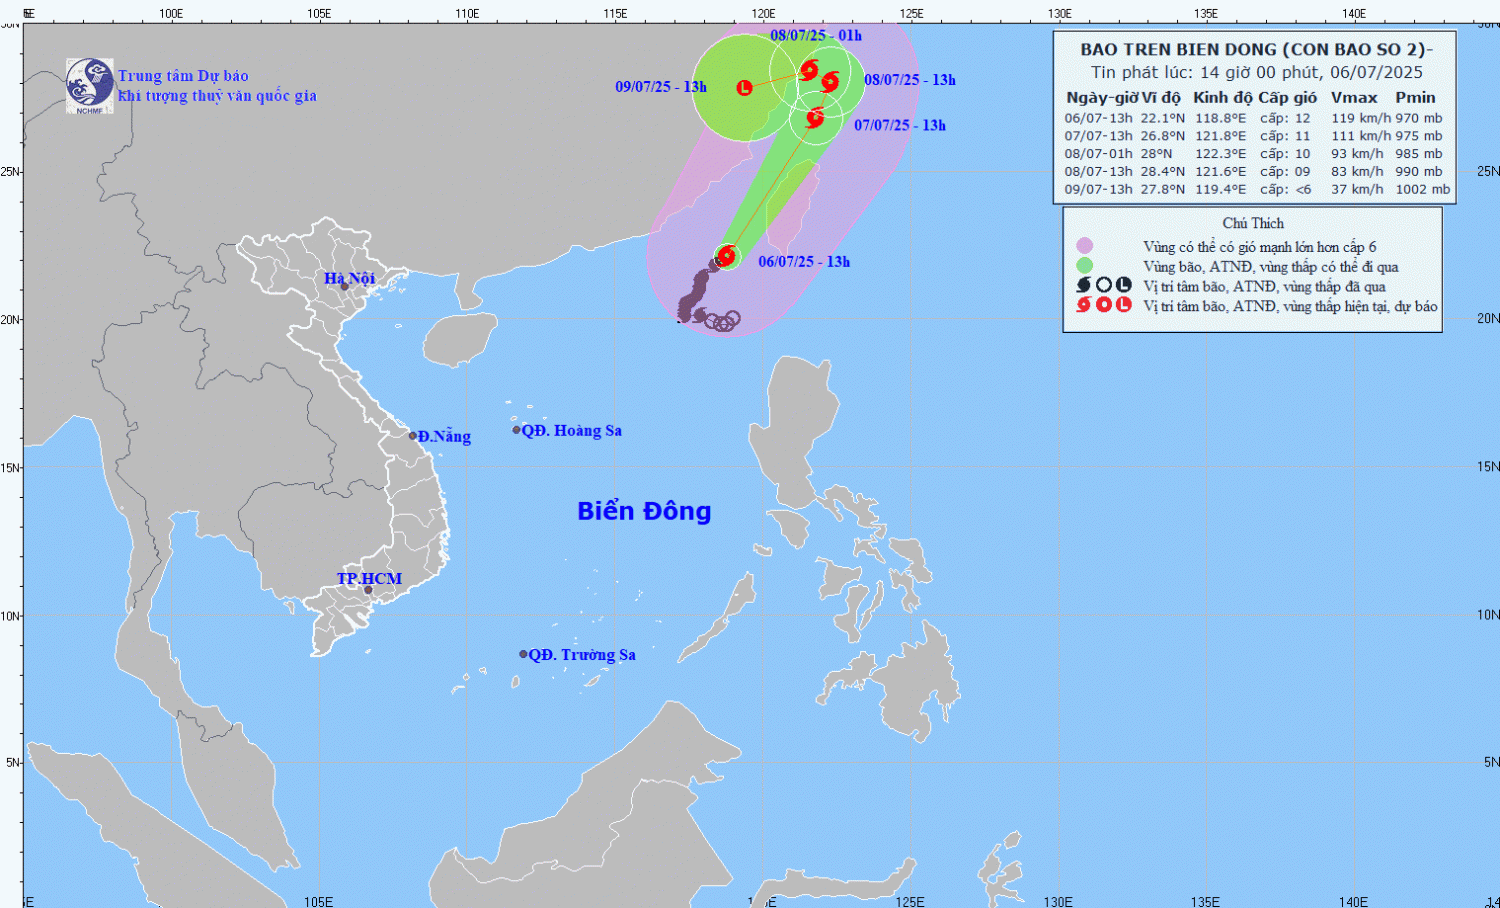Click the storm symbol beside 07/07/25 - 13h label

click(815, 118)
